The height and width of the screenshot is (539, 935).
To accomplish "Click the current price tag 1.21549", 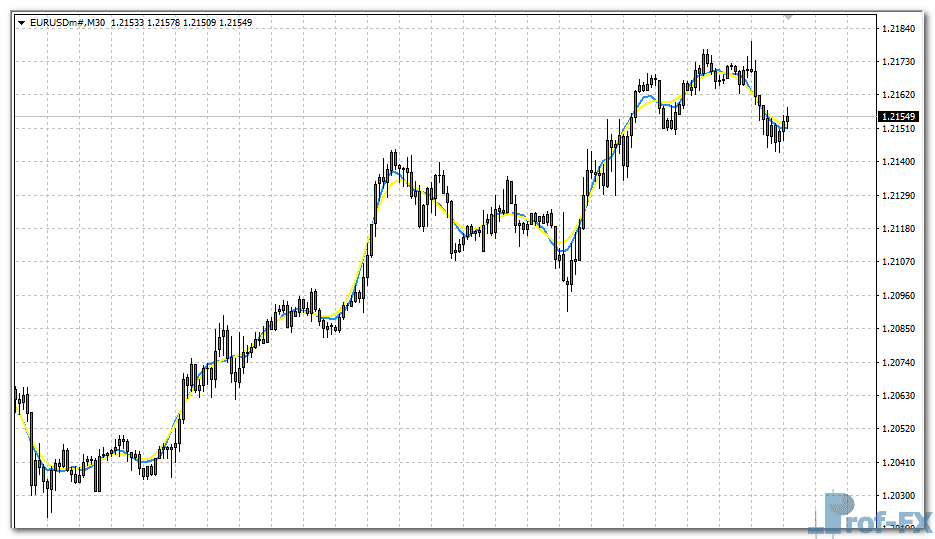I will pos(899,117).
